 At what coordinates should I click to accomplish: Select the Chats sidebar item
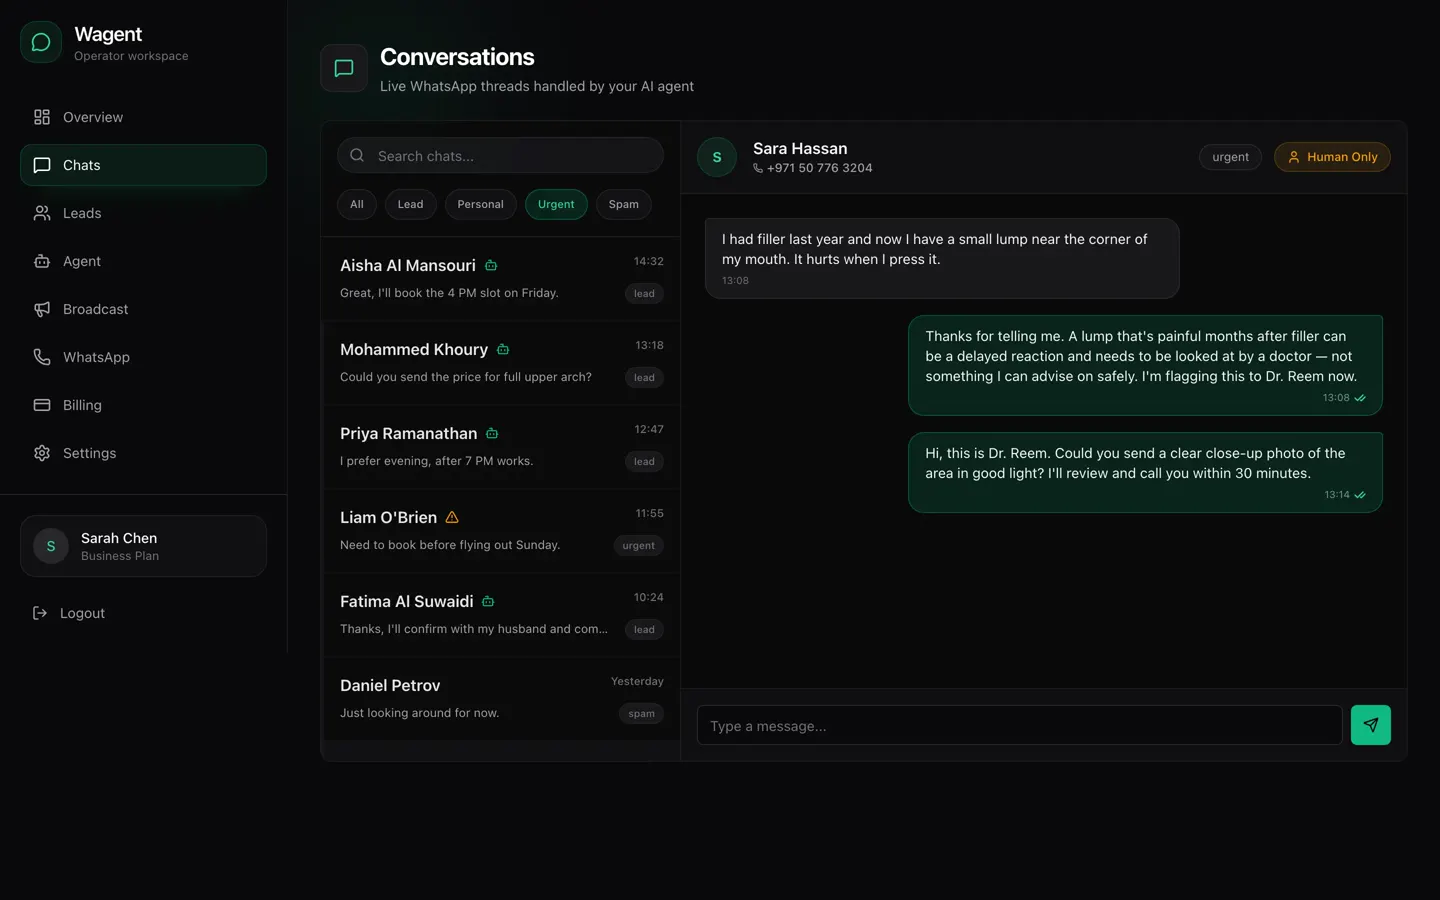tap(143, 165)
